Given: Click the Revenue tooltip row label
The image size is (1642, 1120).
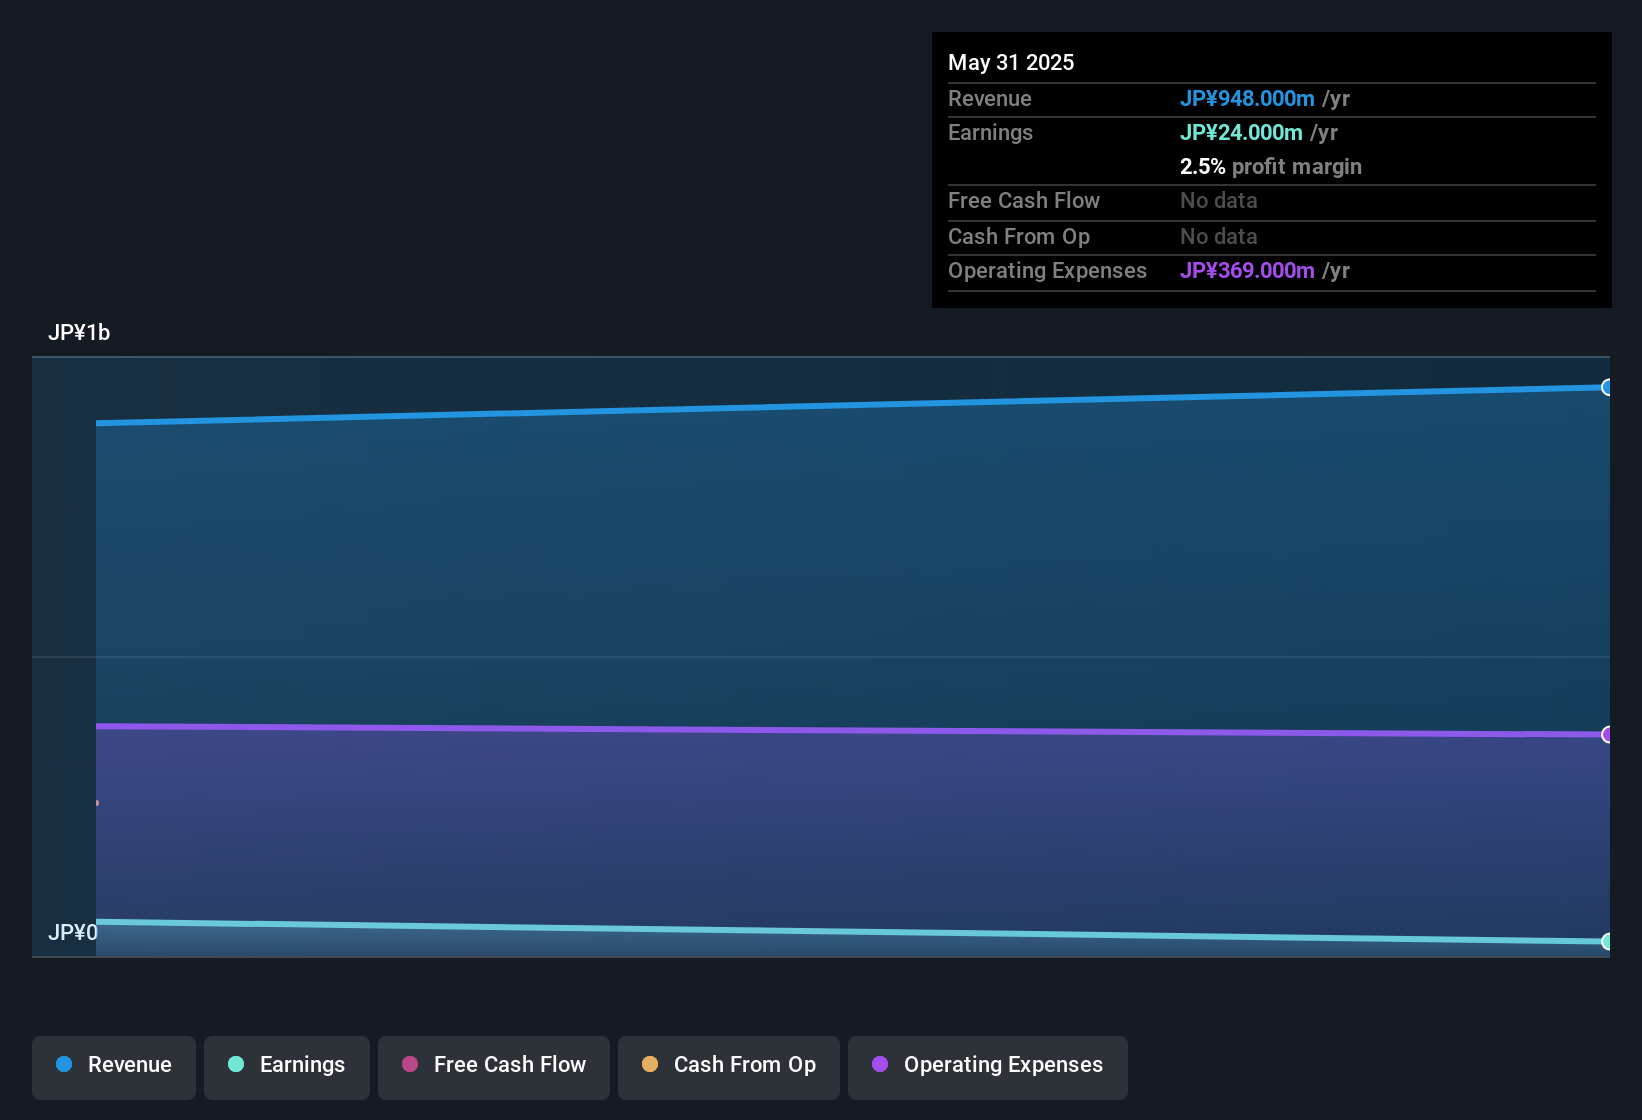Looking at the screenshot, I should tap(989, 98).
